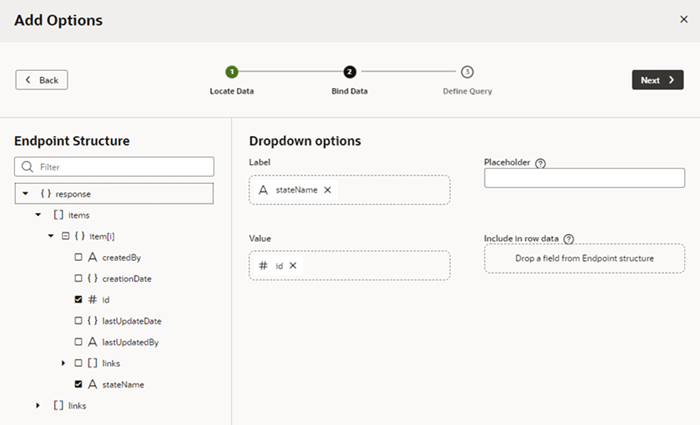The image size is (700, 425).
Task: Select the lastUpdateDate tree row text
Action: 132,321
